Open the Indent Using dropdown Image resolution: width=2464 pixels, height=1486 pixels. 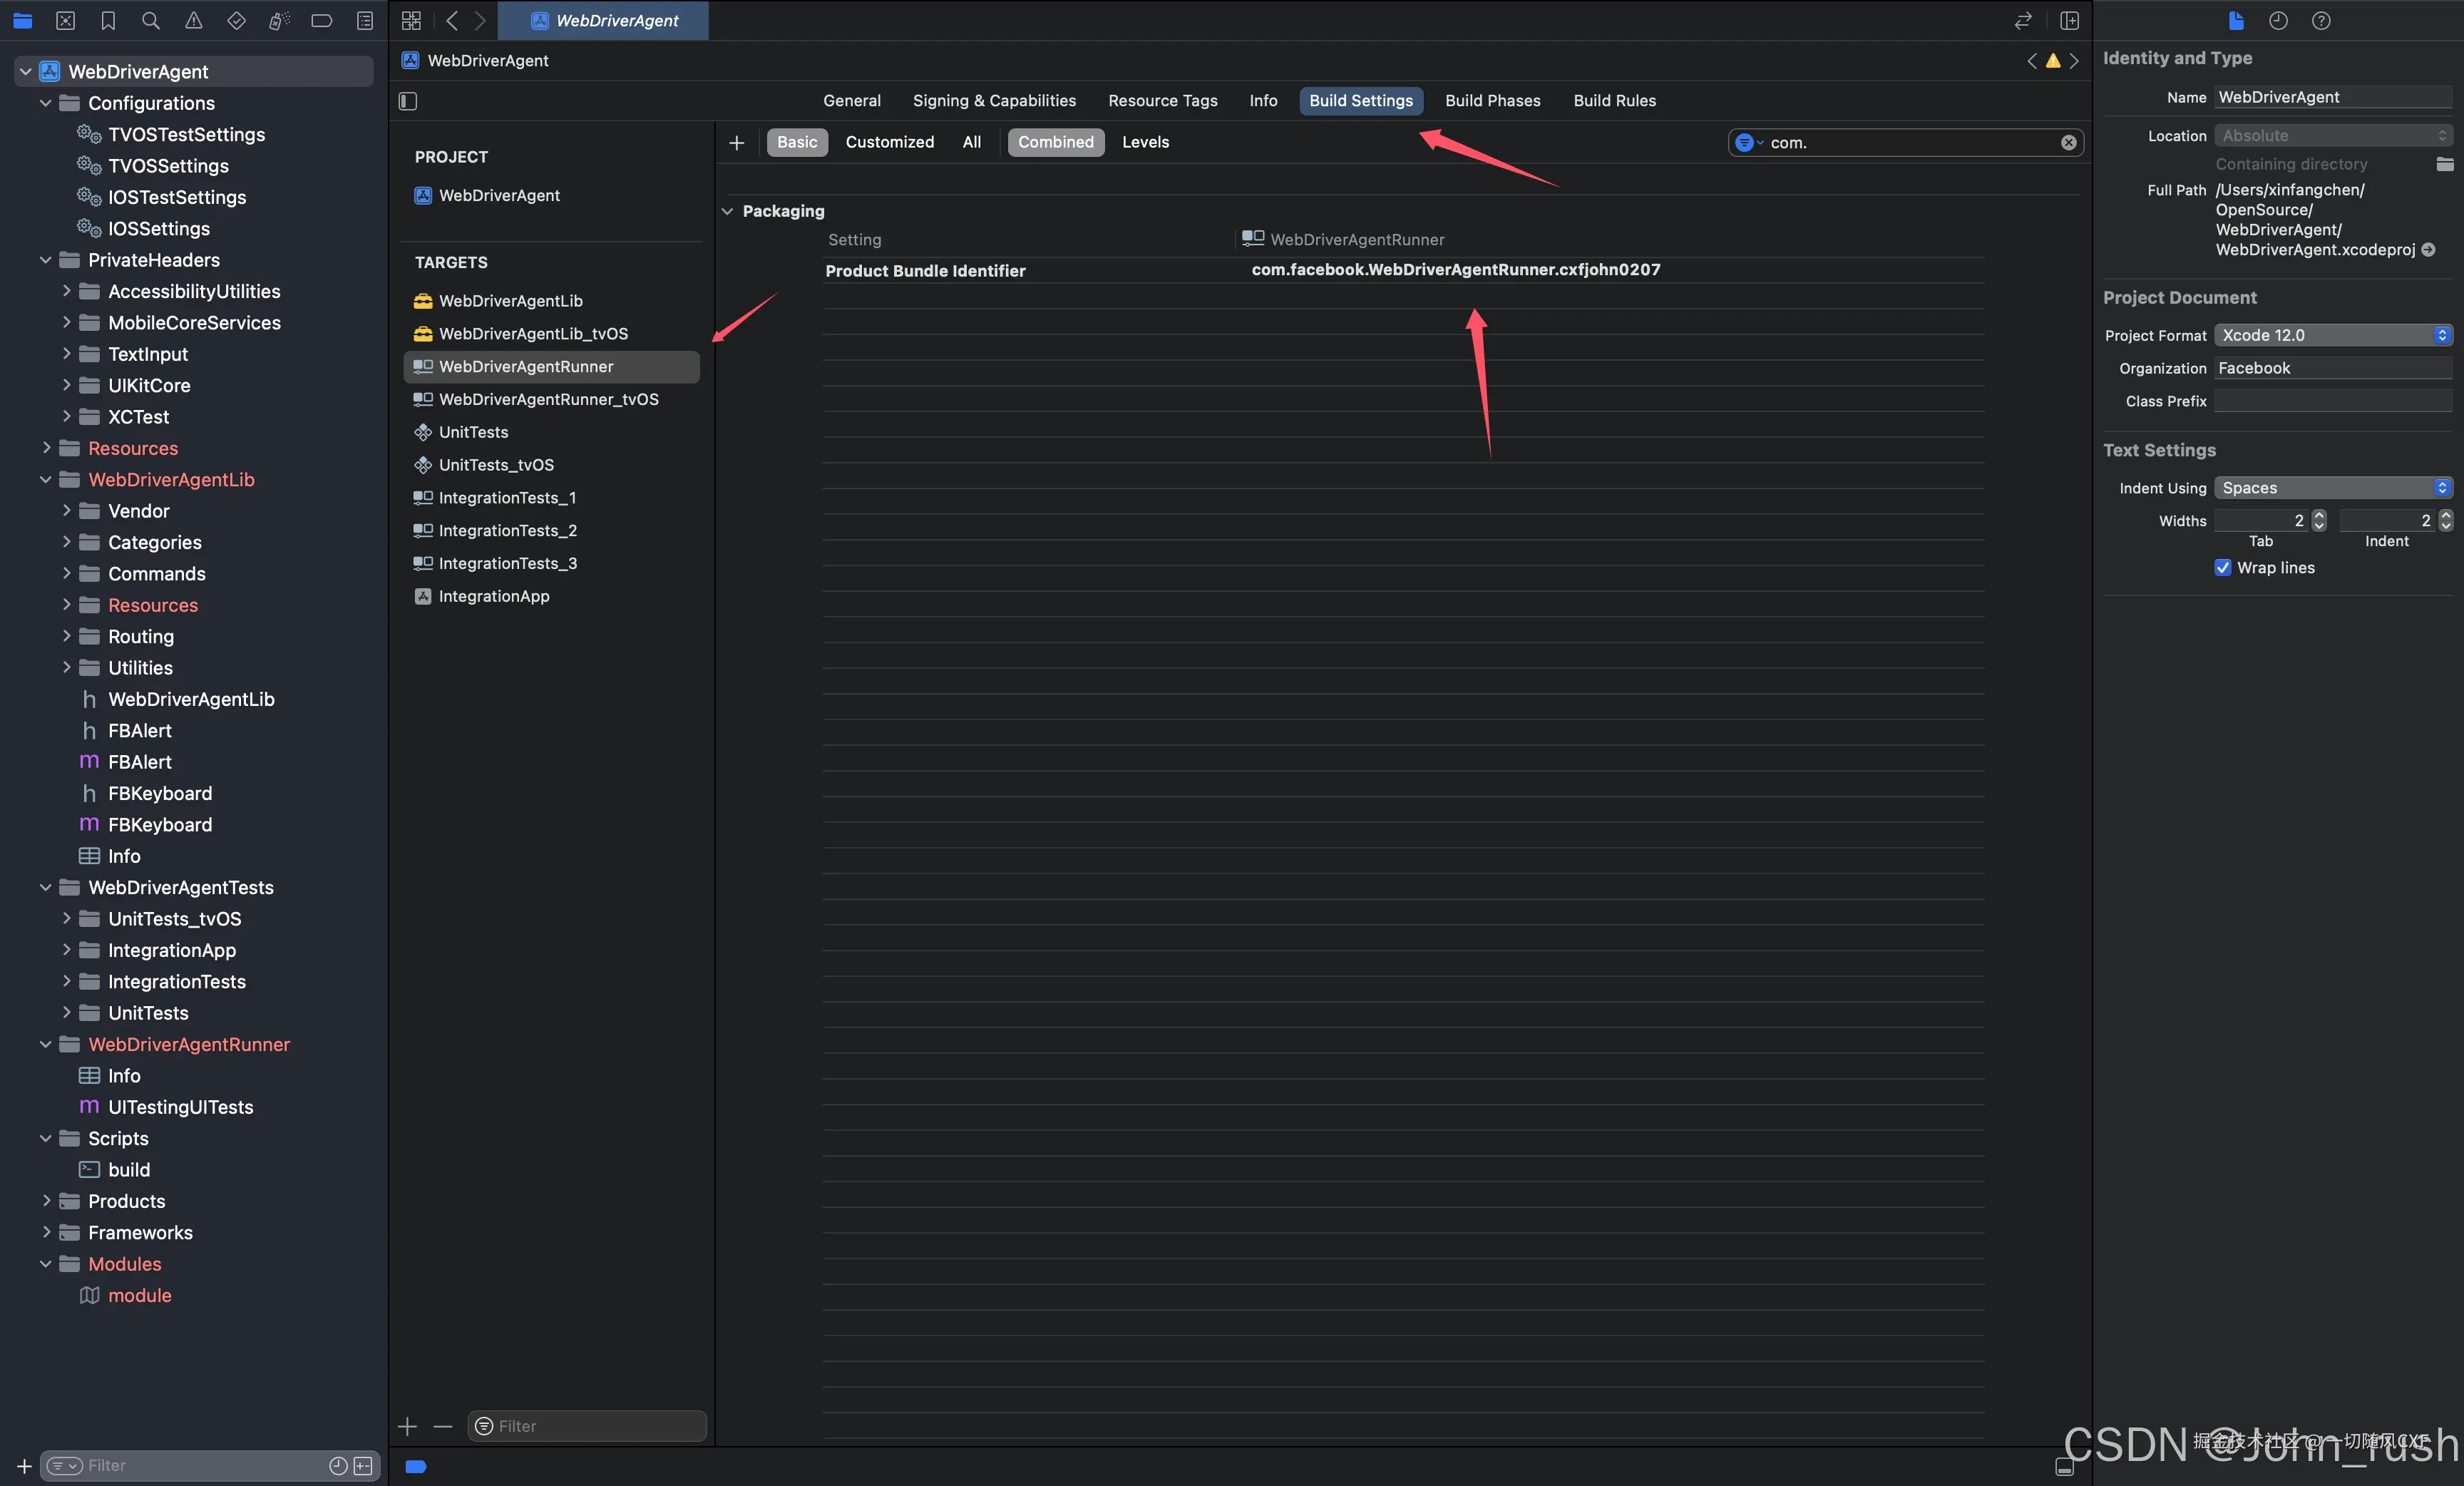(2332, 488)
